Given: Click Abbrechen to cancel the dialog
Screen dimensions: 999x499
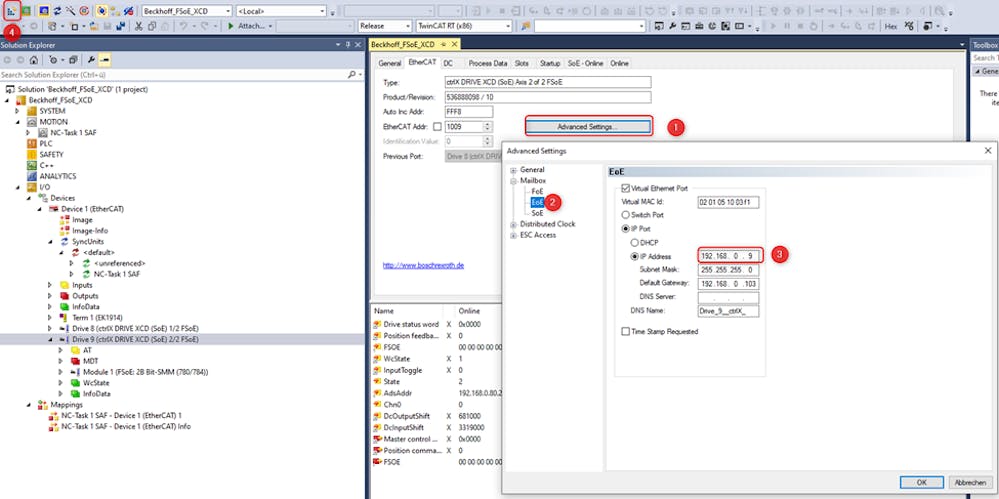Looking at the screenshot, I should (971, 482).
